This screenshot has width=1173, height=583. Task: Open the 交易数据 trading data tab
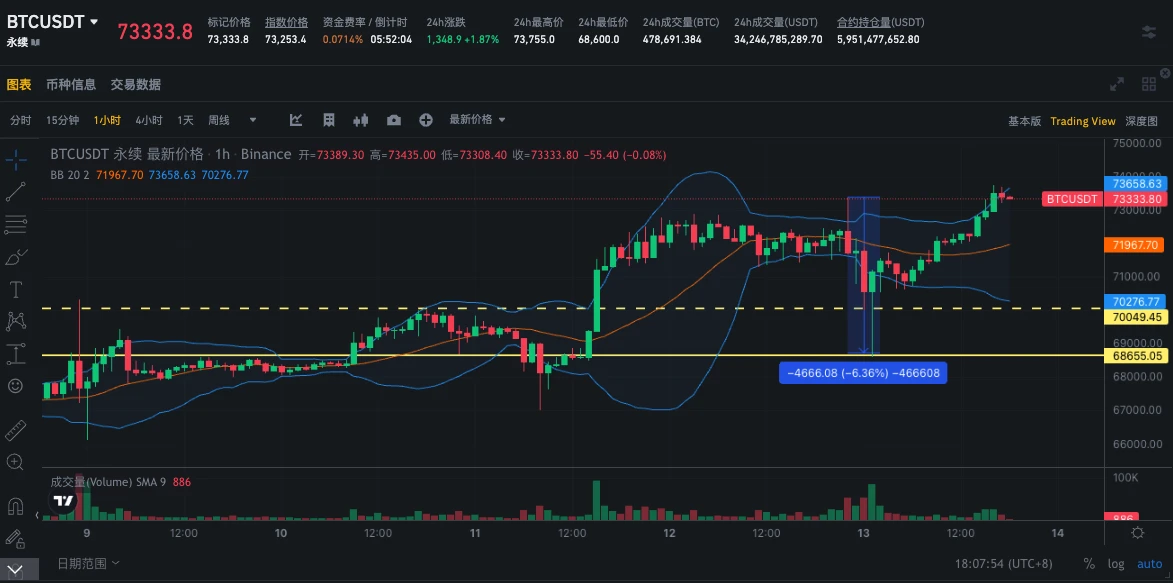coord(135,85)
